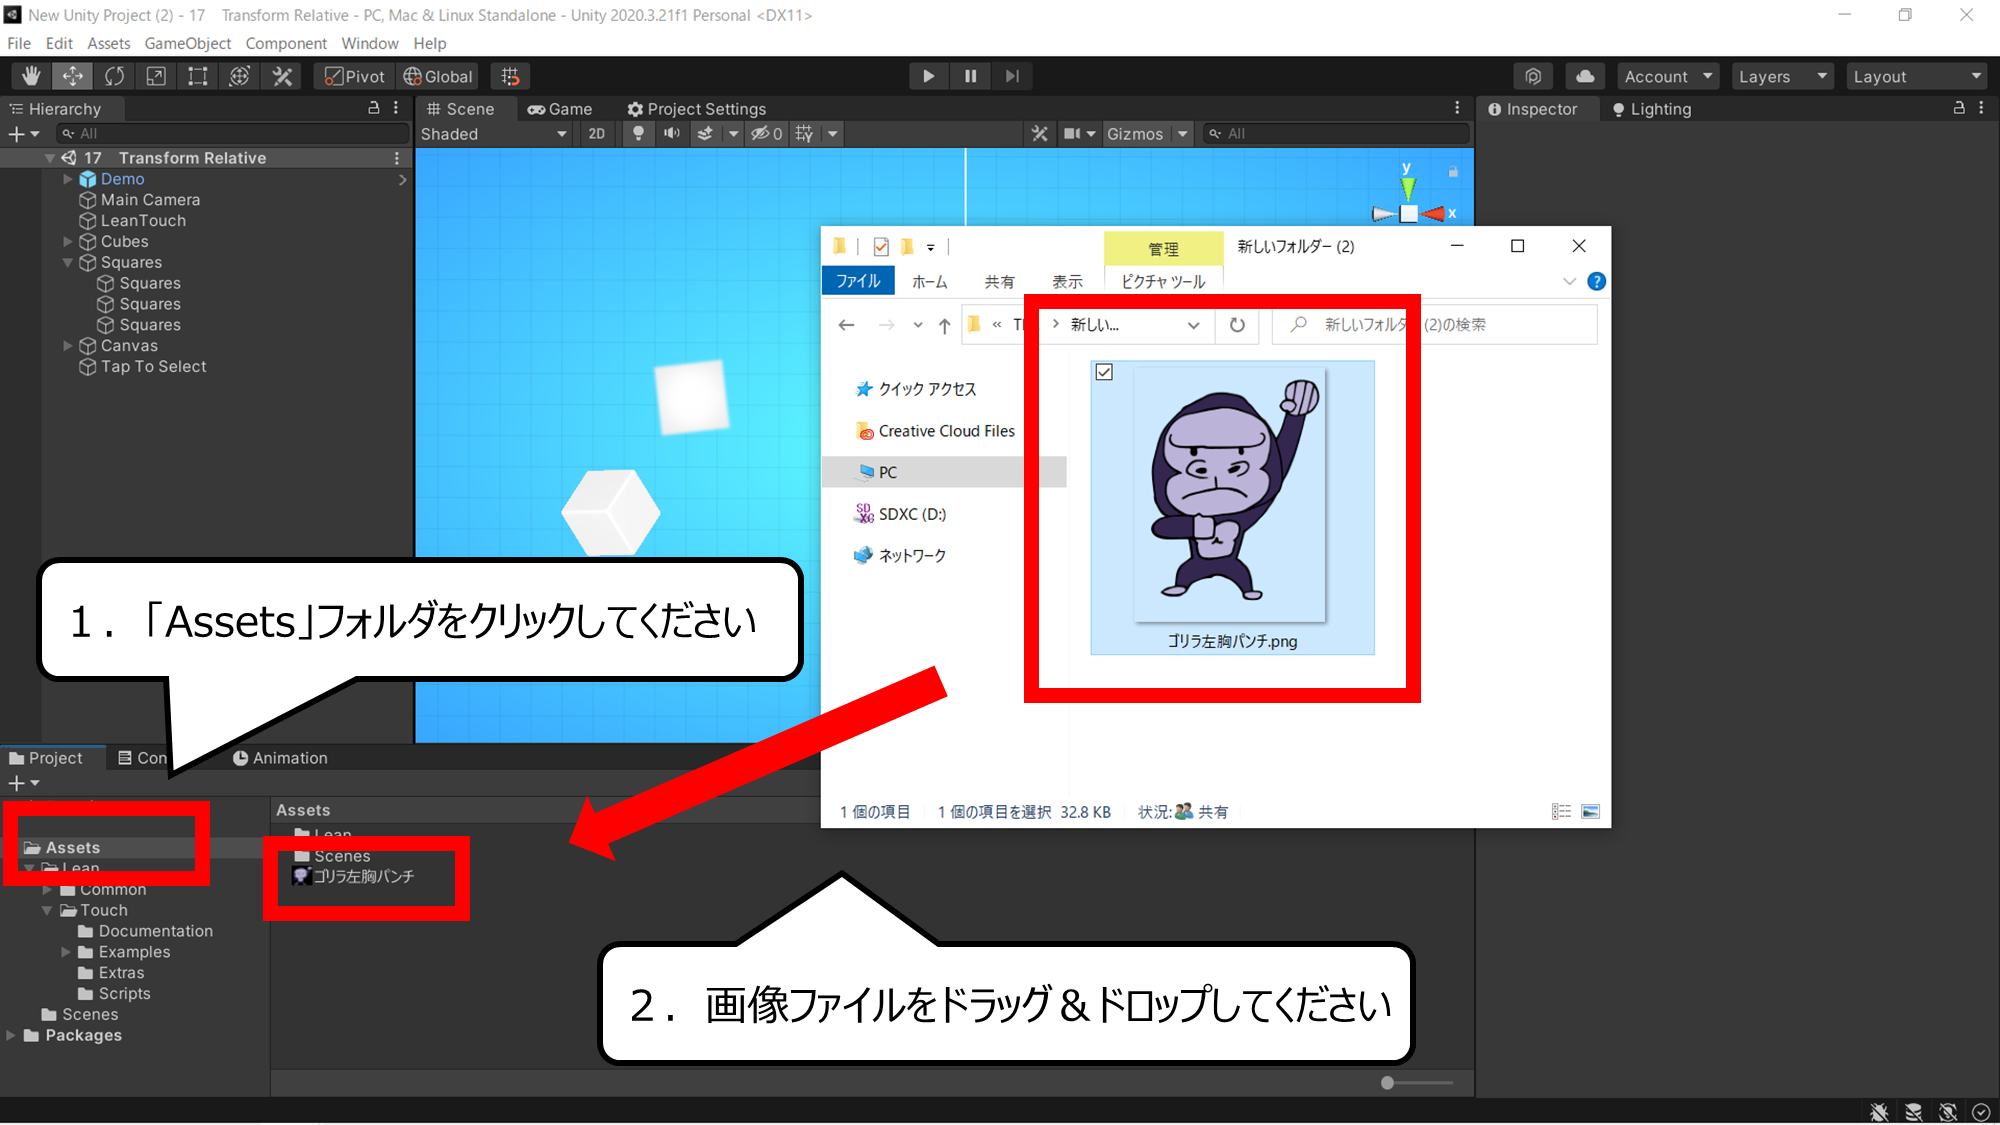Open the Layers dropdown
This screenshot has height=1125, width=2000.
(x=1783, y=76)
